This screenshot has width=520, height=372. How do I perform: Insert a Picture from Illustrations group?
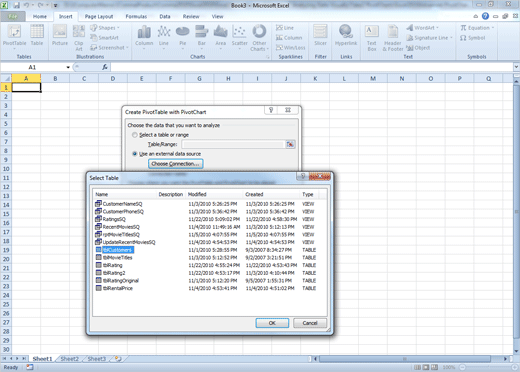[60, 35]
